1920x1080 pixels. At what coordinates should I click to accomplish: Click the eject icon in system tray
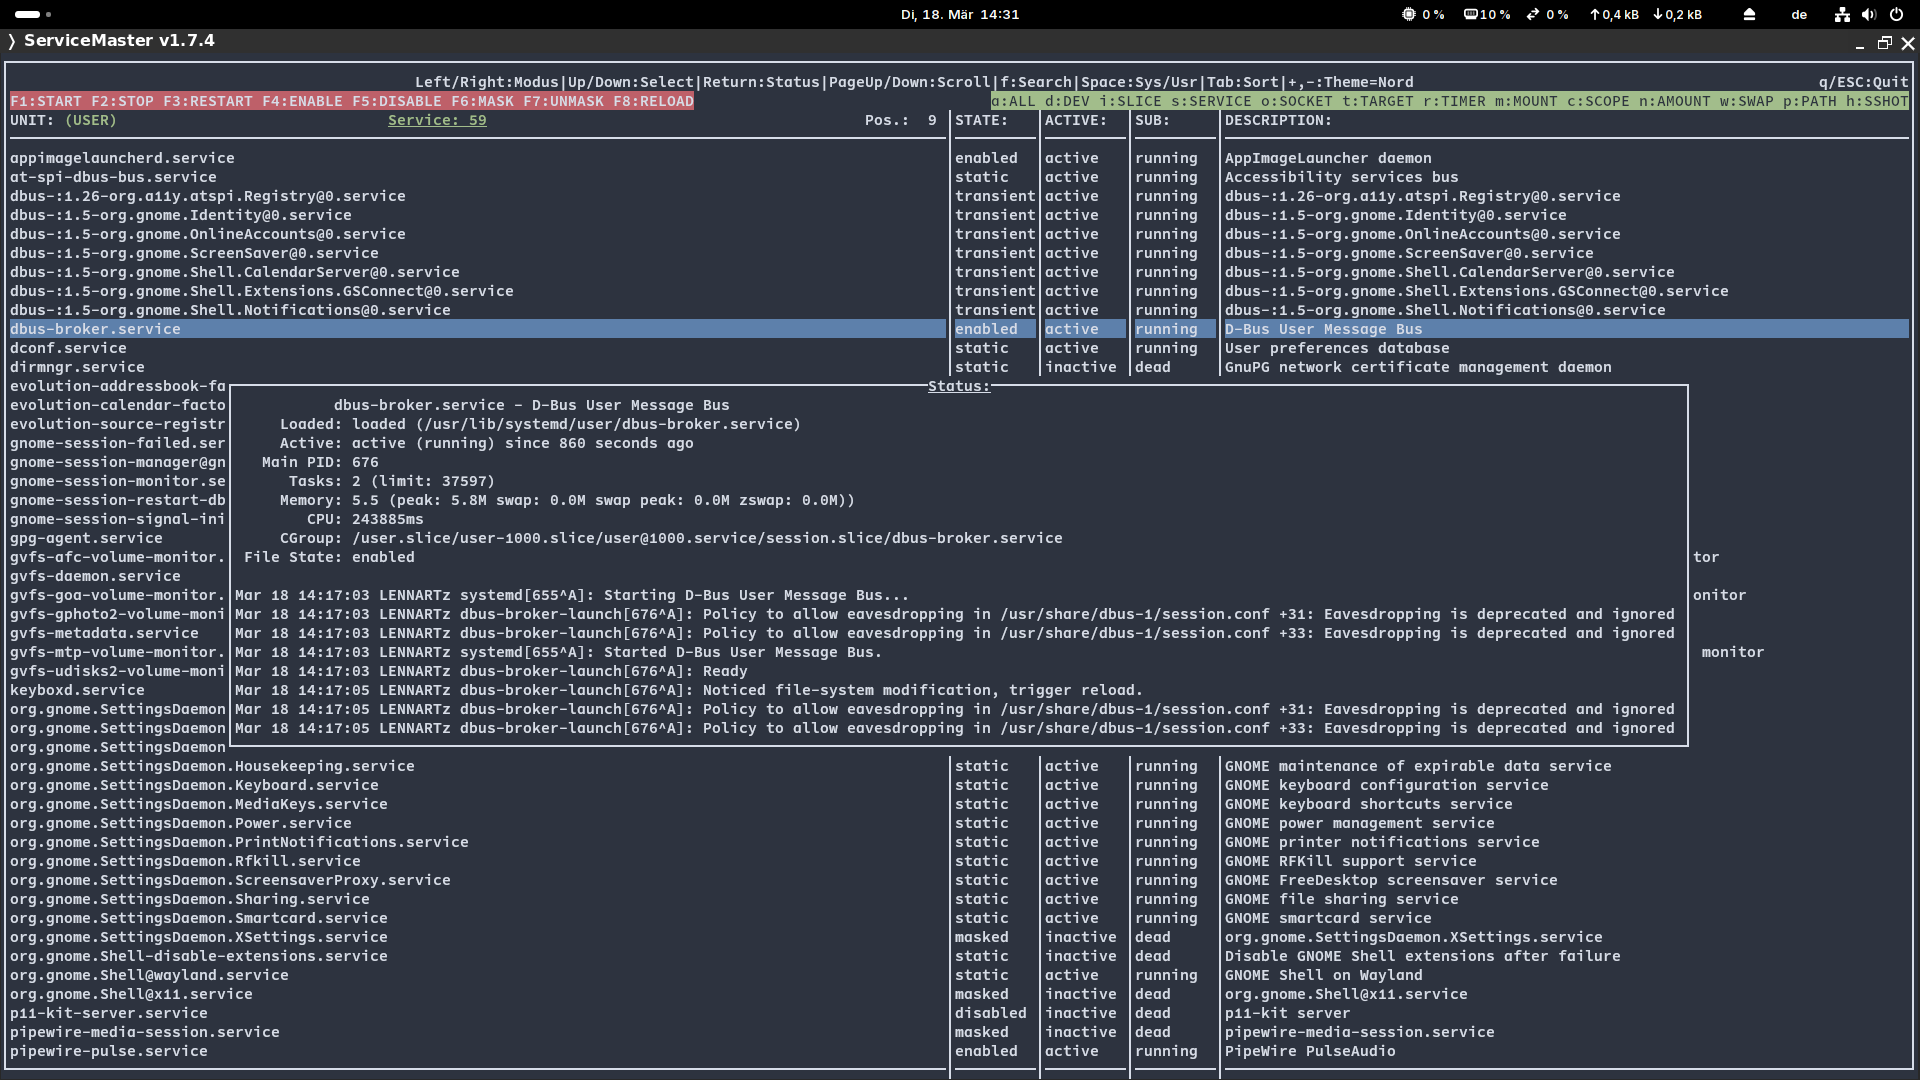[x=1749, y=14]
